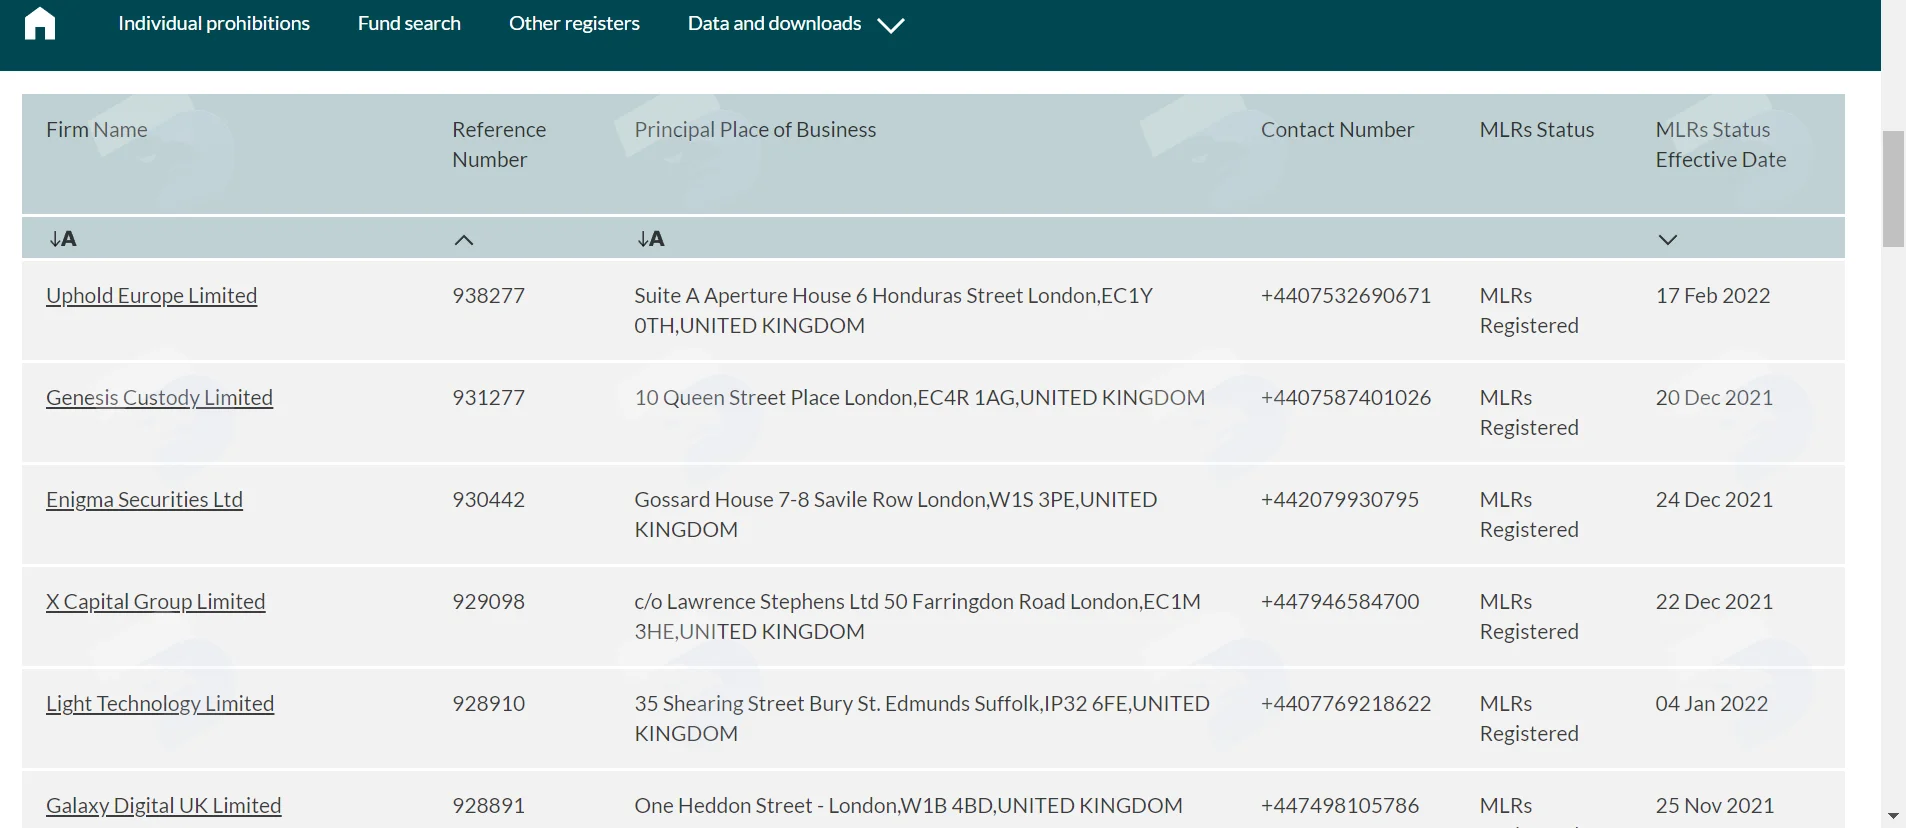Screen dimensions: 1906x828
Task: Select the Farringdon Road address
Action: pyautogui.click(x=918, y=617)
